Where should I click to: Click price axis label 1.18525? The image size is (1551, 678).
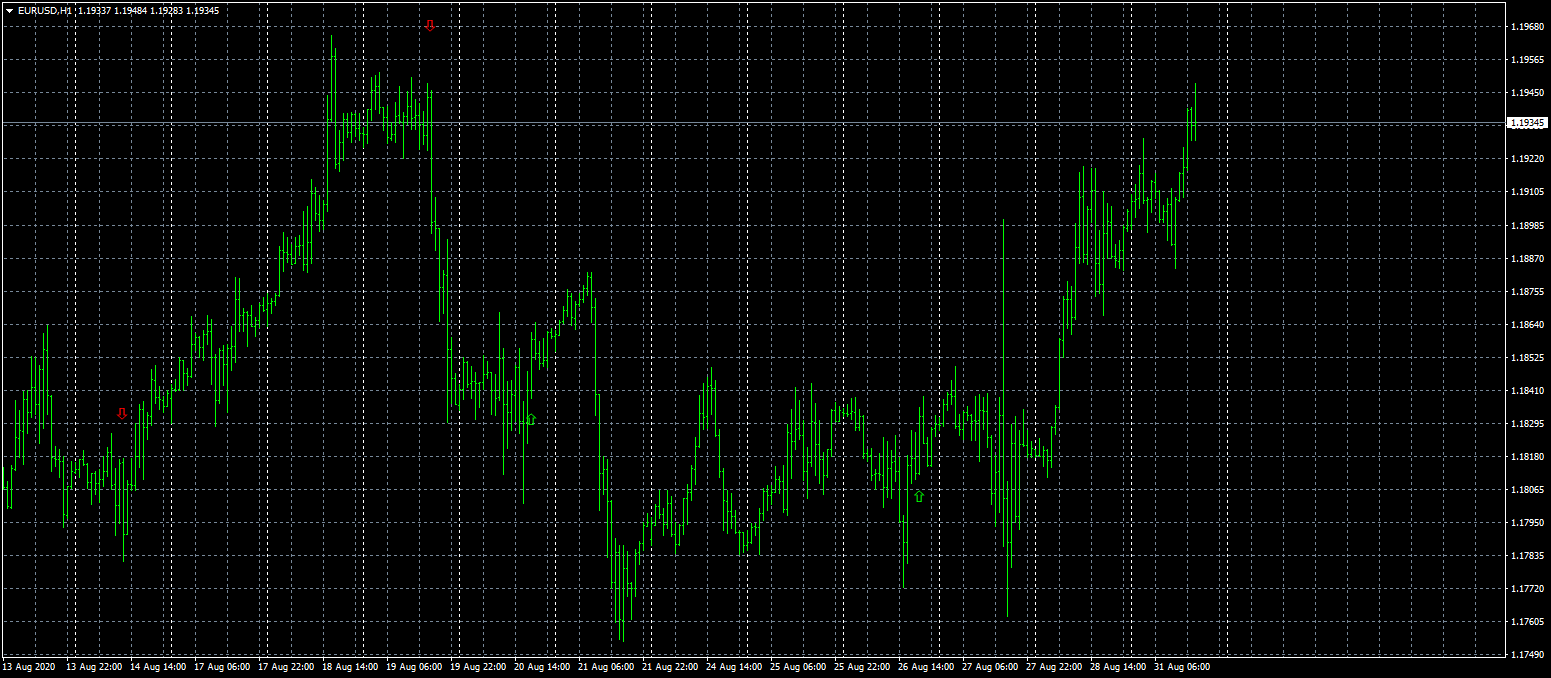coord(1526,358)
